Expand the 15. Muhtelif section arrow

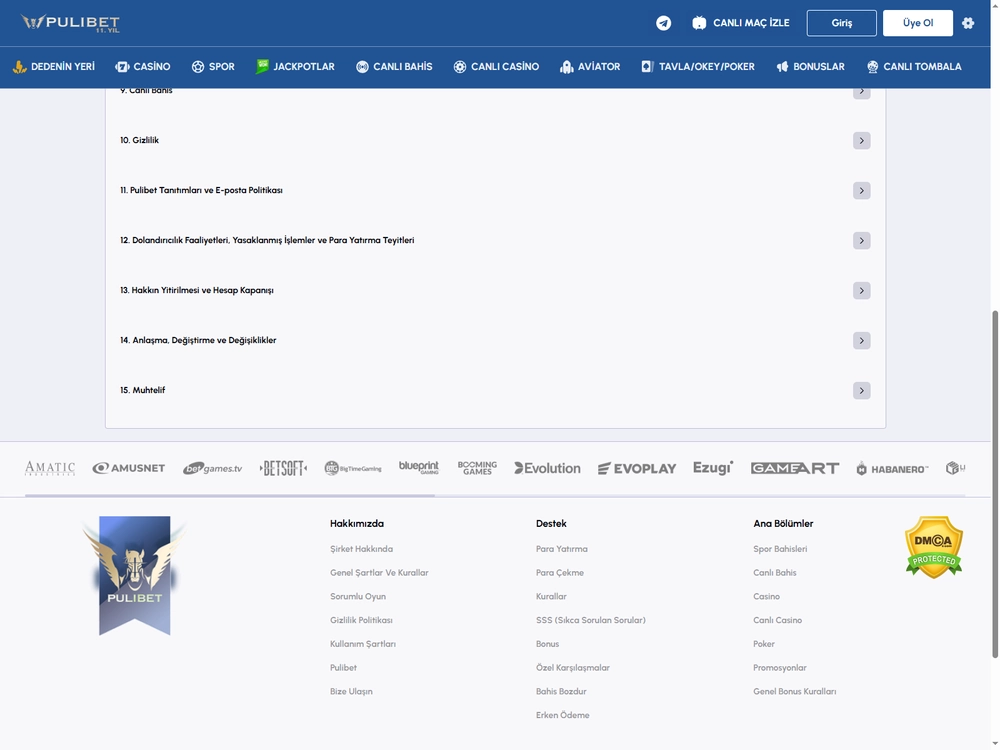tap(862, 390)
